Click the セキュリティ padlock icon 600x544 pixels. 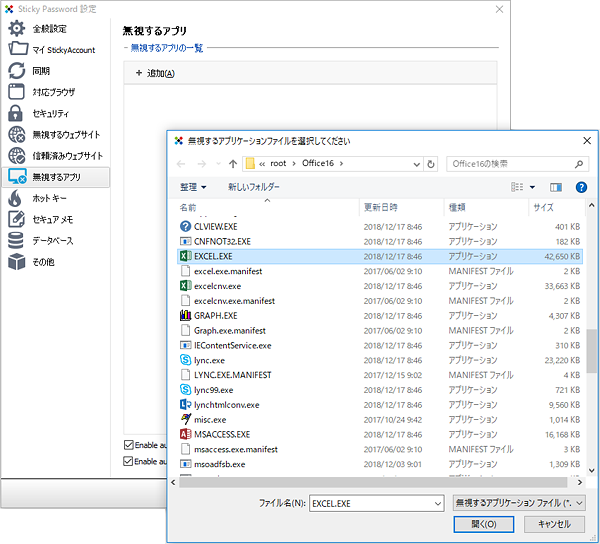point(15,113)
